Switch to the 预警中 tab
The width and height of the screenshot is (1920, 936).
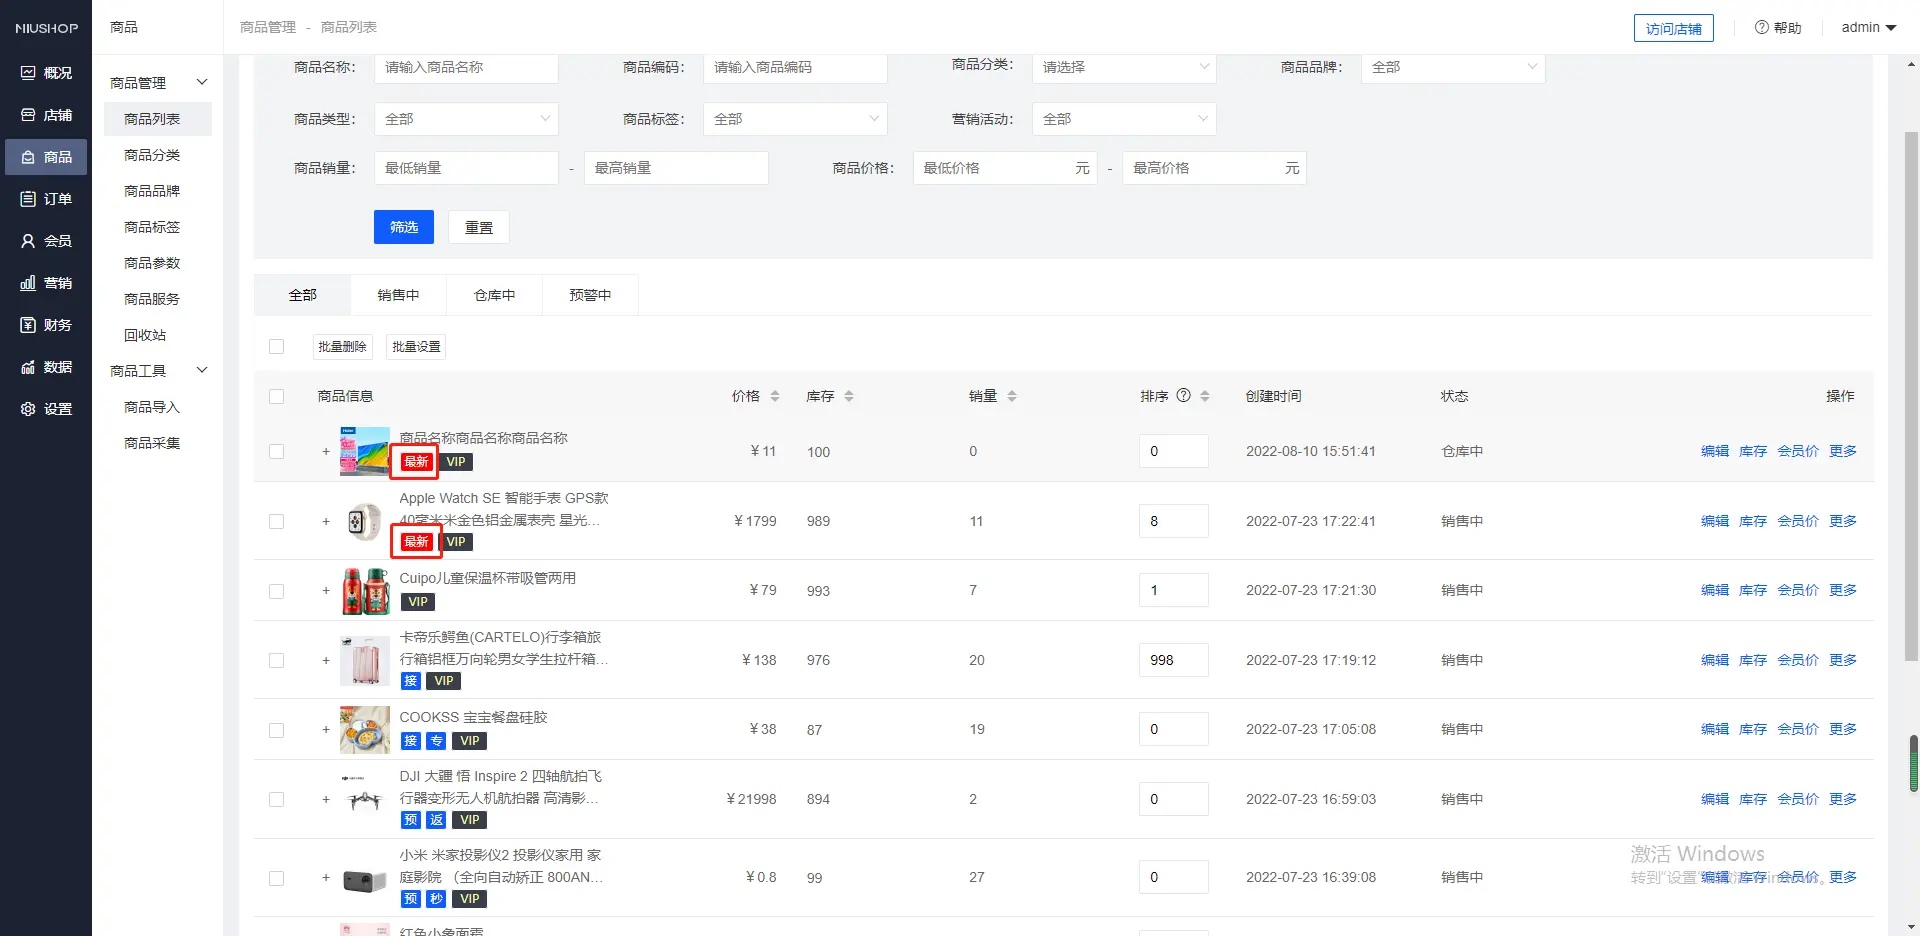pyautogui.click(x=590, y=295)
